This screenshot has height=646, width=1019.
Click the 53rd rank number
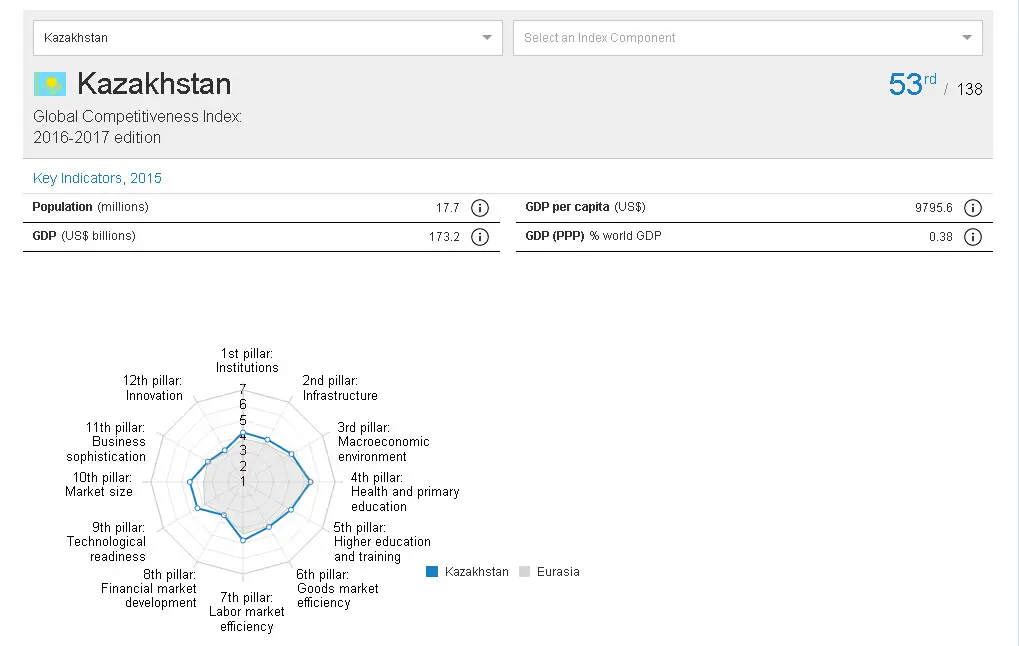(912, 84)
